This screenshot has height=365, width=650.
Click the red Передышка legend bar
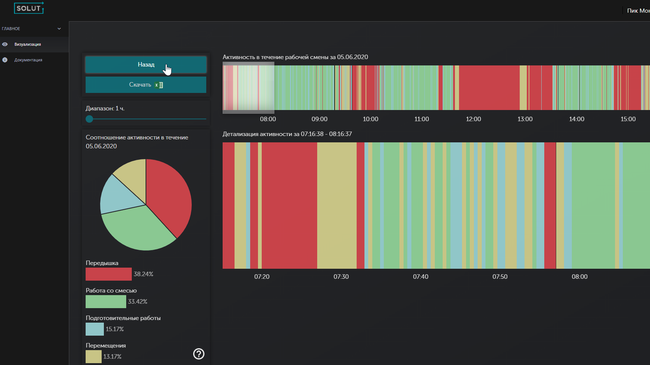point(109,274)
